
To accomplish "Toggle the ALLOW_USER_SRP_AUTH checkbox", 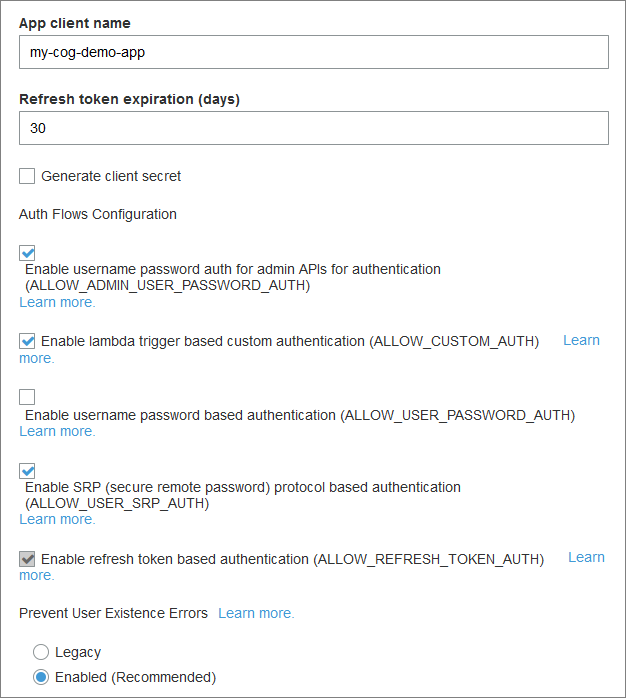I will pos(27,470).
